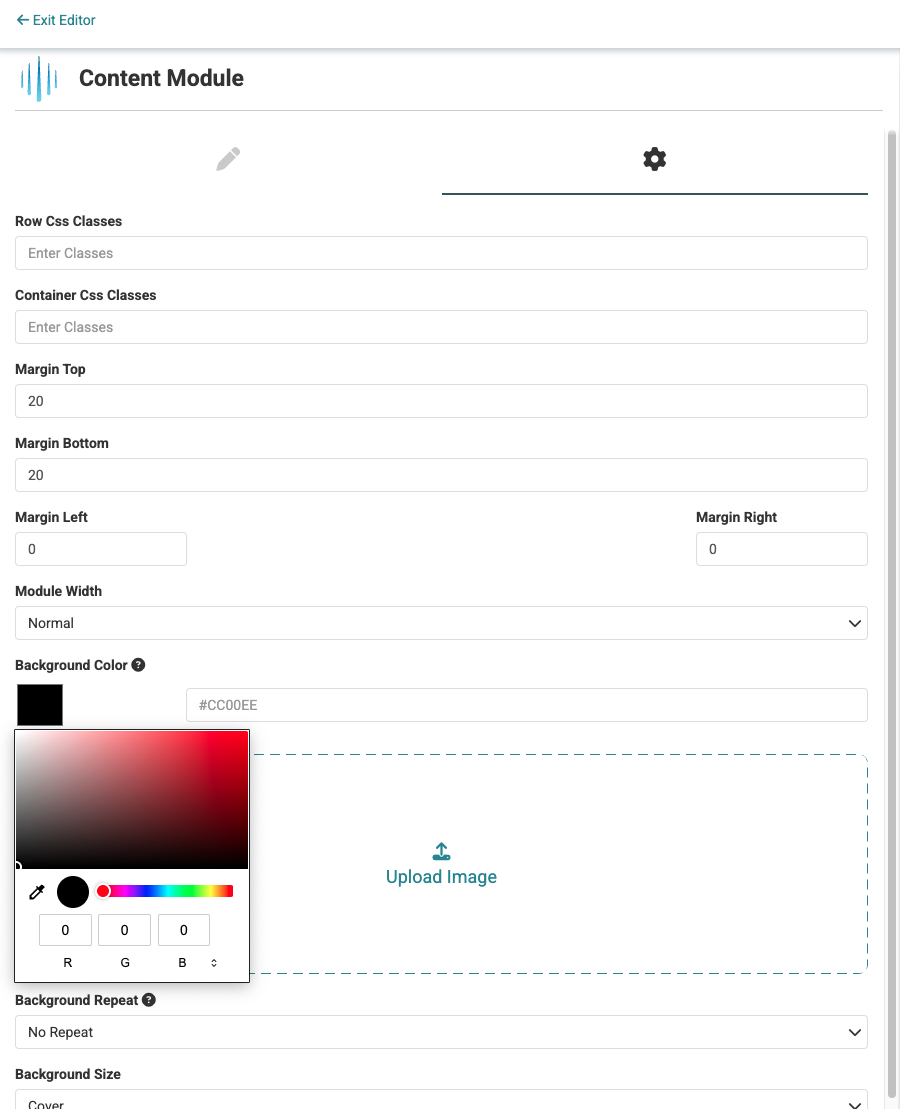This screenshot has height=1109, width=900.
Task: Click inside the color saturation gradient area
Action: 131,799
